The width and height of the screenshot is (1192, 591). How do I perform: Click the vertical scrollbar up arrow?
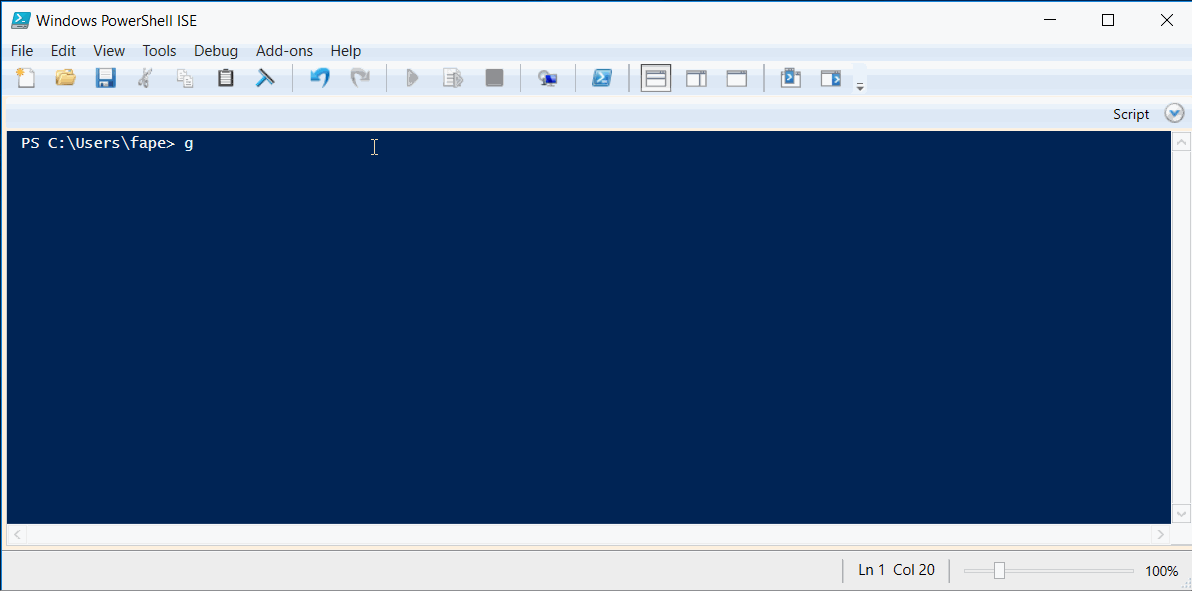(1181, 142)
